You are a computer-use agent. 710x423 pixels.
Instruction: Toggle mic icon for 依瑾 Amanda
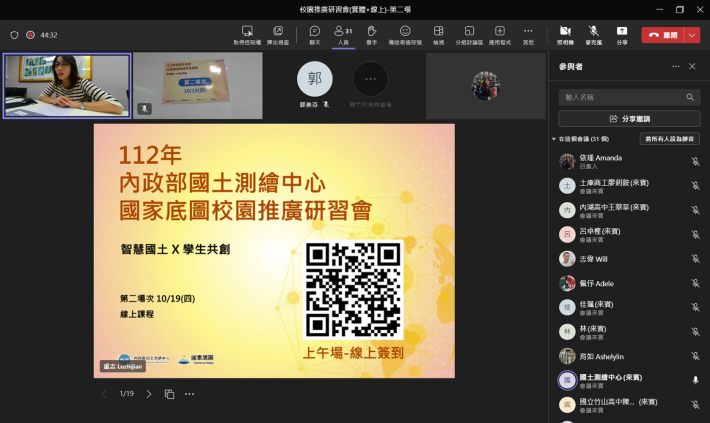point(695,161)
